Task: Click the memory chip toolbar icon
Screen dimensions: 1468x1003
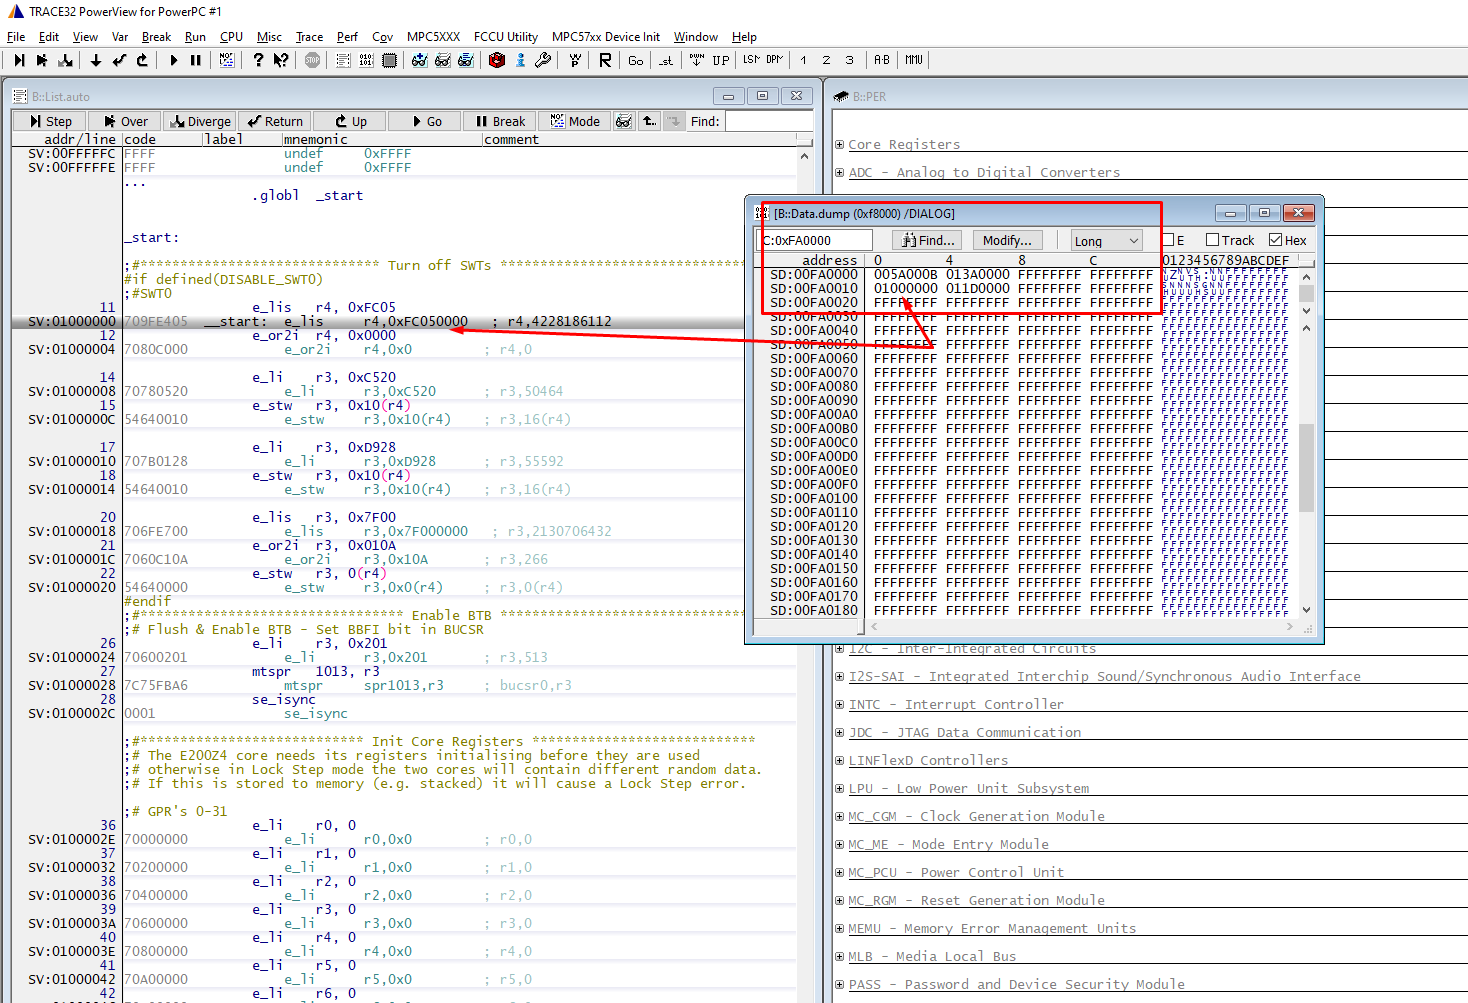Action: point(389,60)
